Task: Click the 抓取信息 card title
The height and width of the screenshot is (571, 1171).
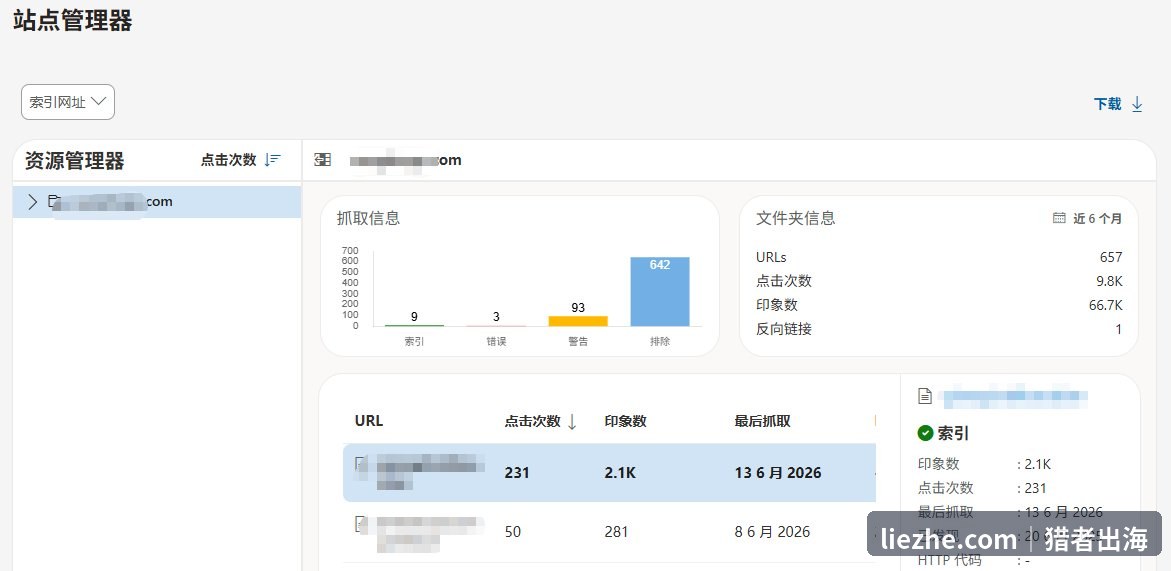Action: coord(368,218)
